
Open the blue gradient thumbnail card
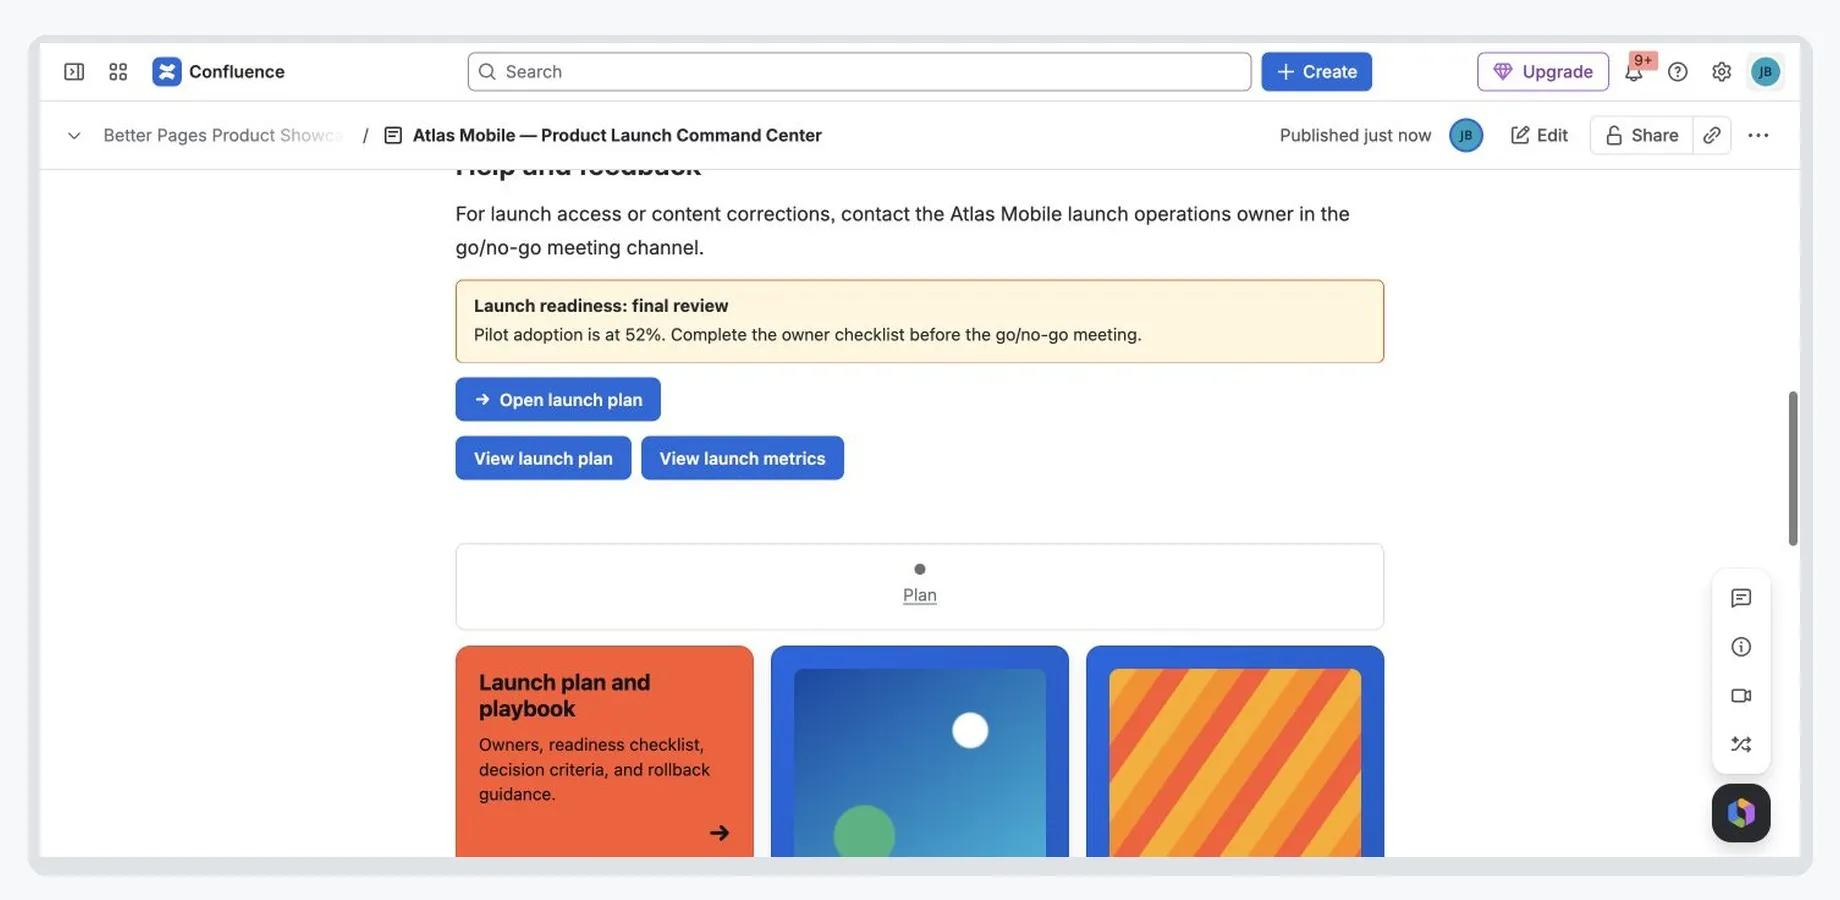tap(920, 751)
